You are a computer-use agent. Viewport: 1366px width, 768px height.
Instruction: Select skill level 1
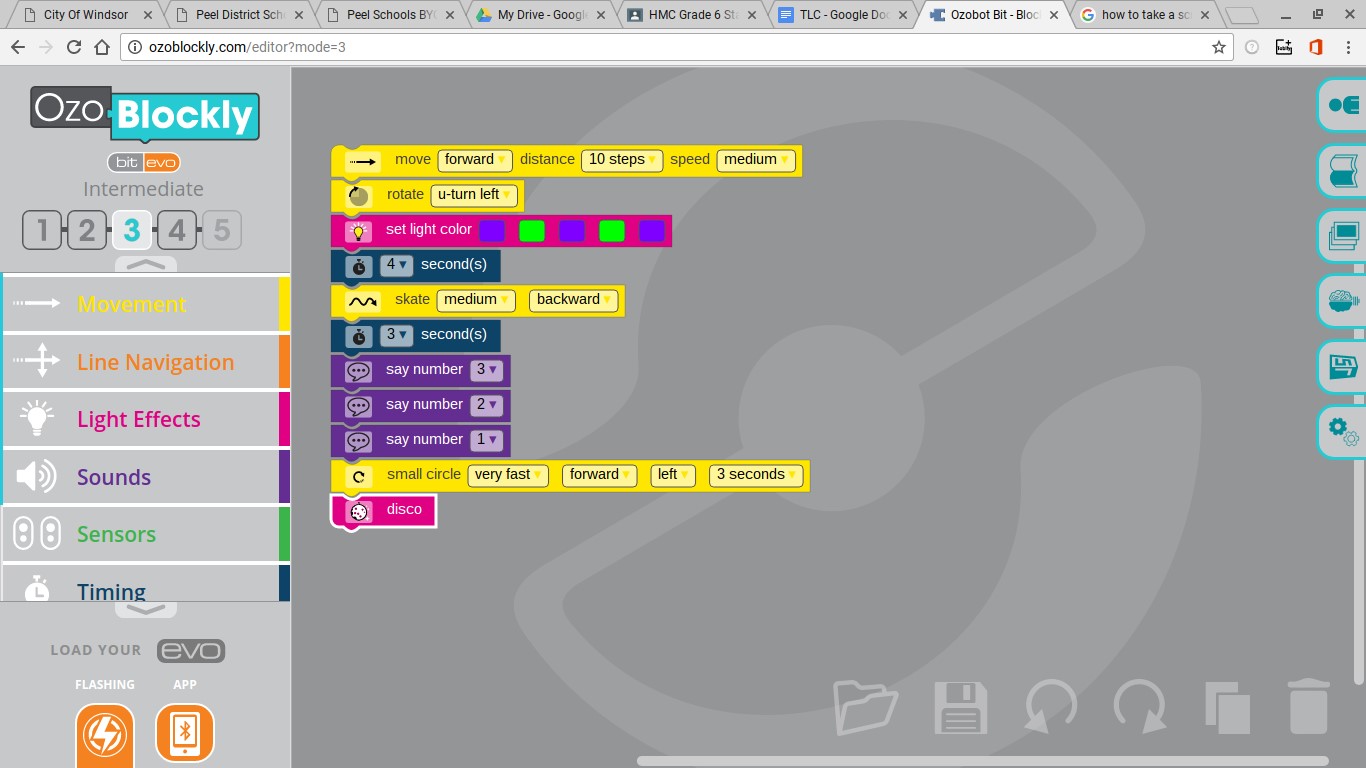pos(42,231)
